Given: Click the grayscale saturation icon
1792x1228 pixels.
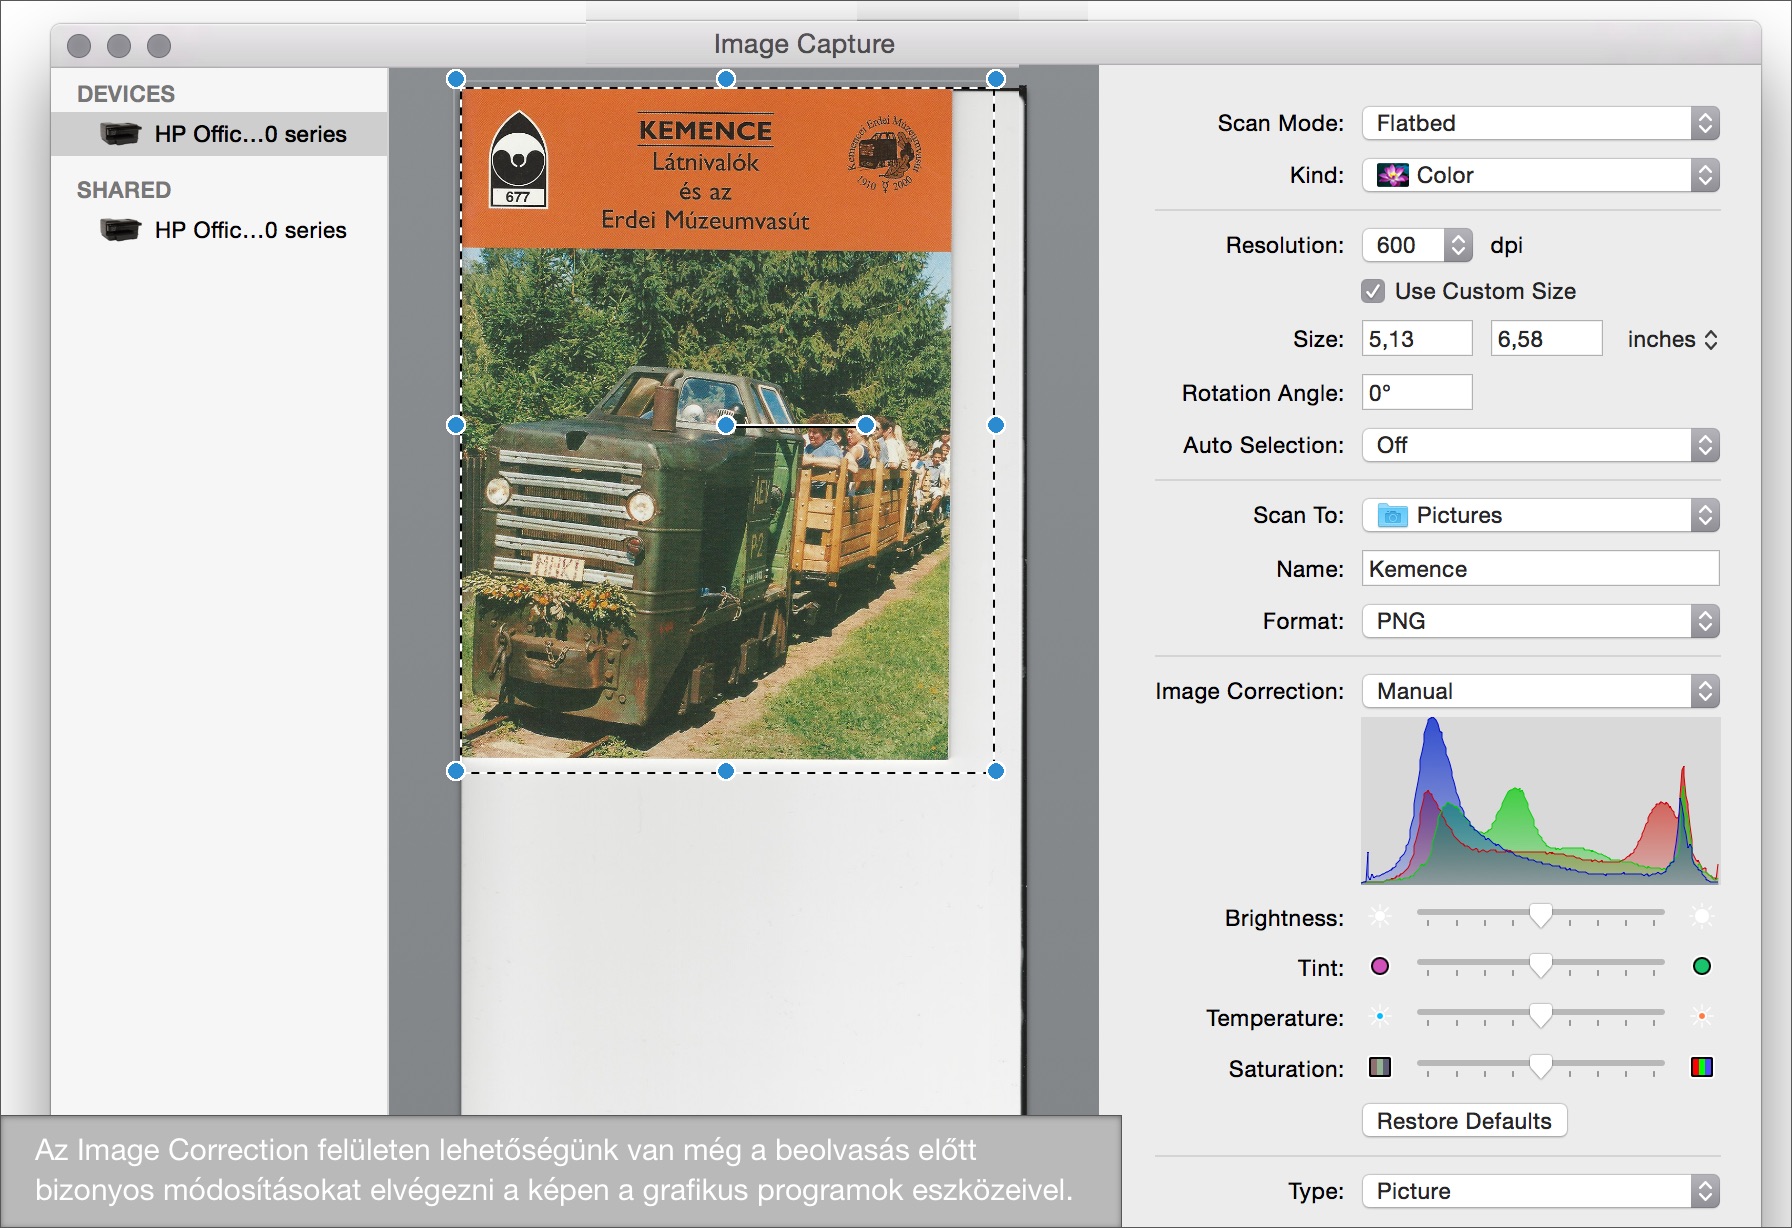Looking at the screenshot, I should coord(1380,1067).
